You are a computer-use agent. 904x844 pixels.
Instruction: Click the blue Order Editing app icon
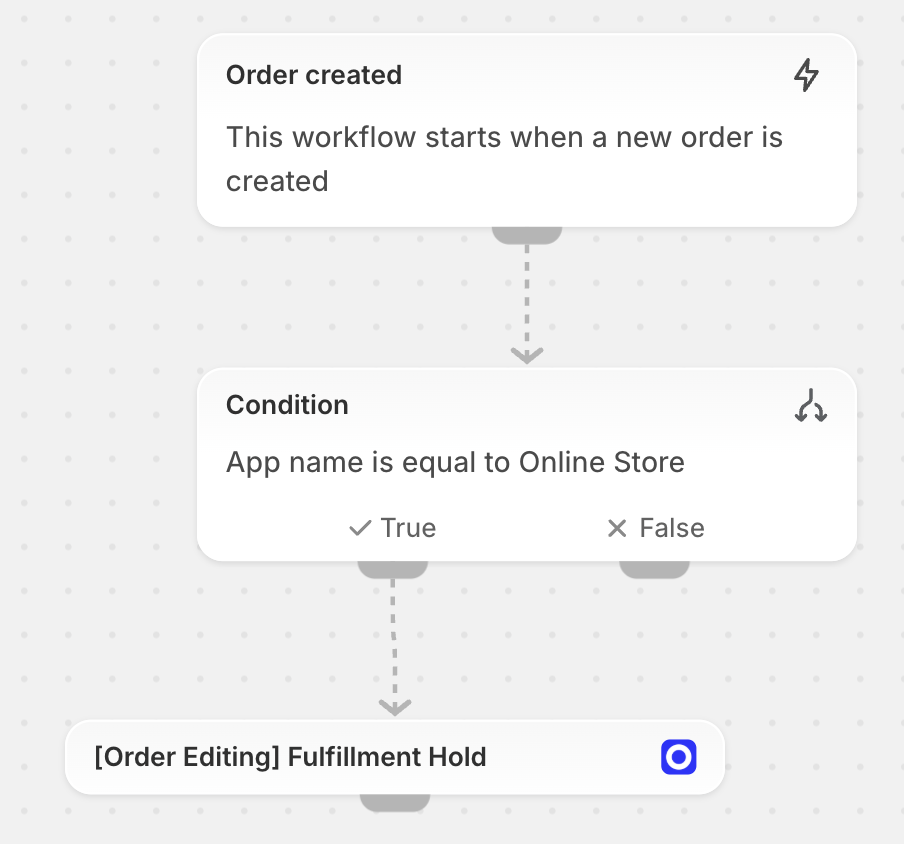click(x=678, y=757)
